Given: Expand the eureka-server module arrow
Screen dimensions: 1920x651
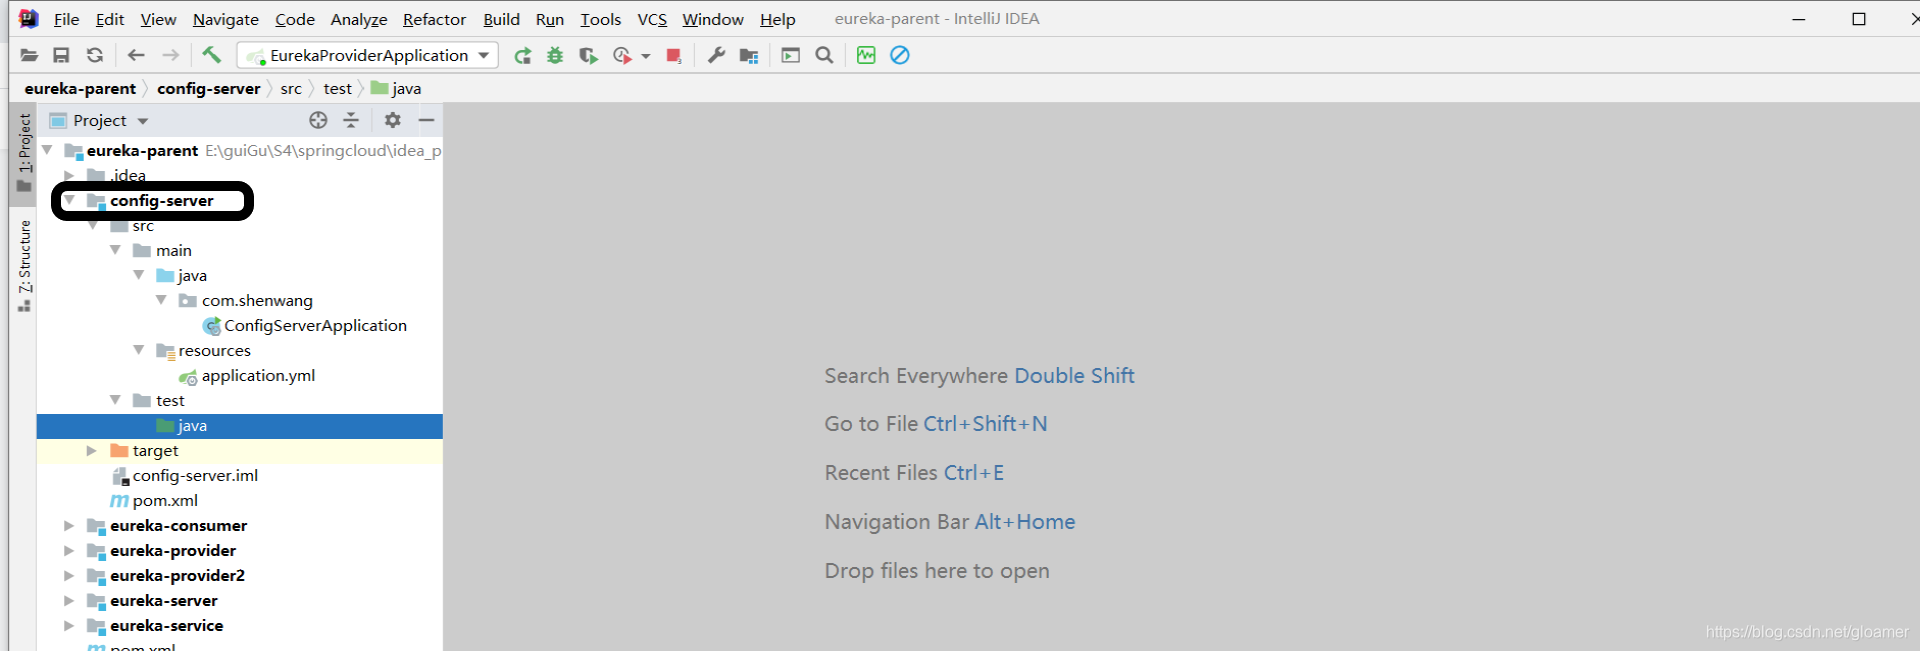Looking at the screenshot, I should (69, 601).
